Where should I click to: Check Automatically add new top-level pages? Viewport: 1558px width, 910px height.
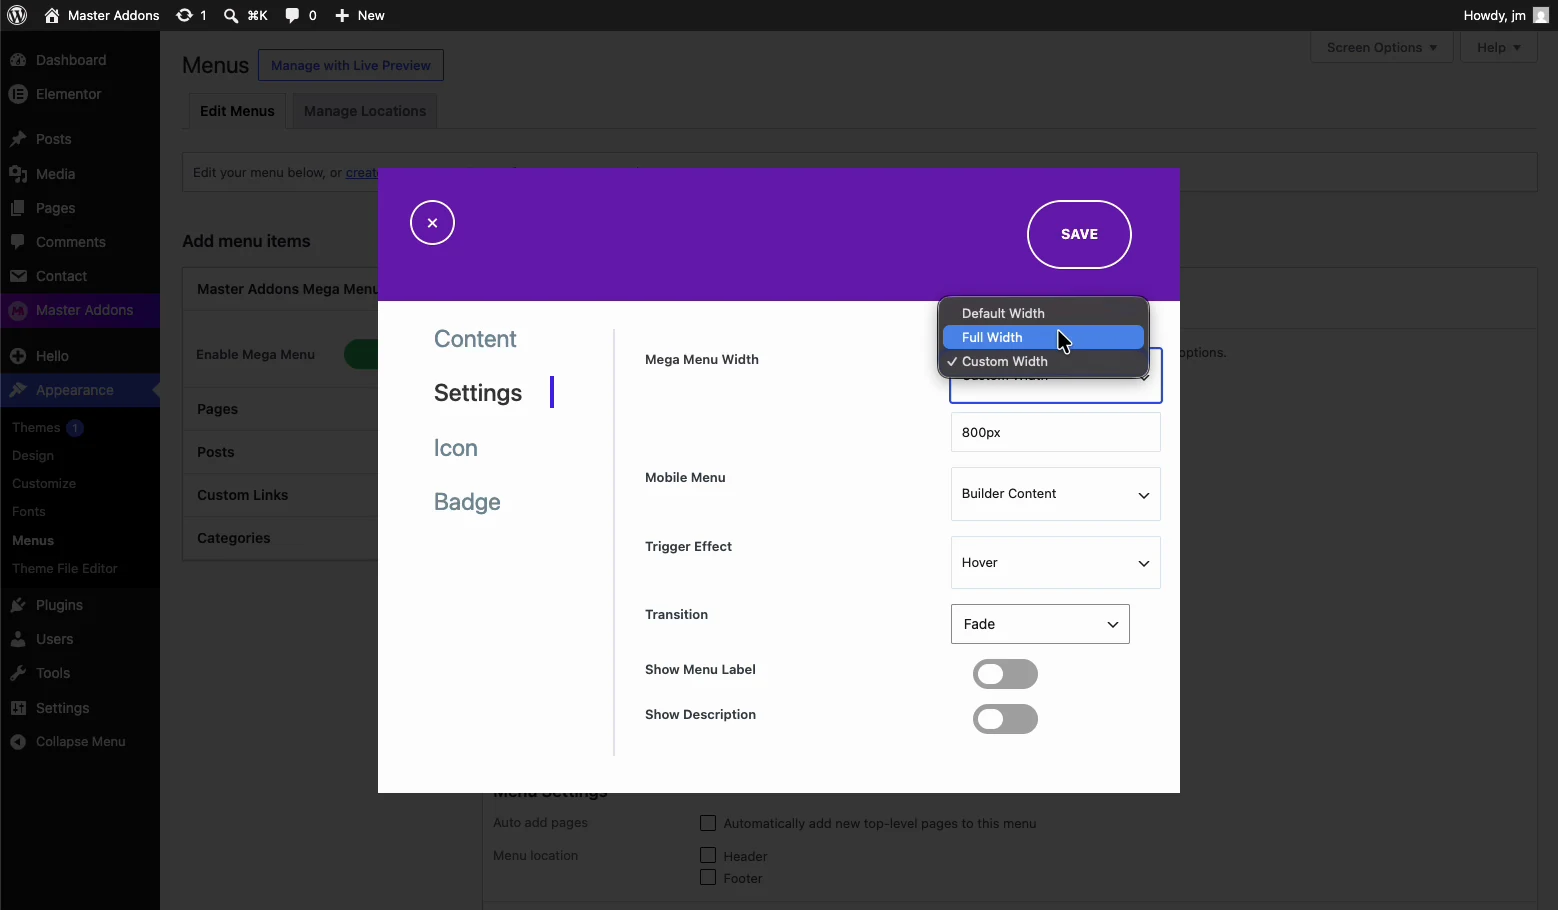click(708, 823)
